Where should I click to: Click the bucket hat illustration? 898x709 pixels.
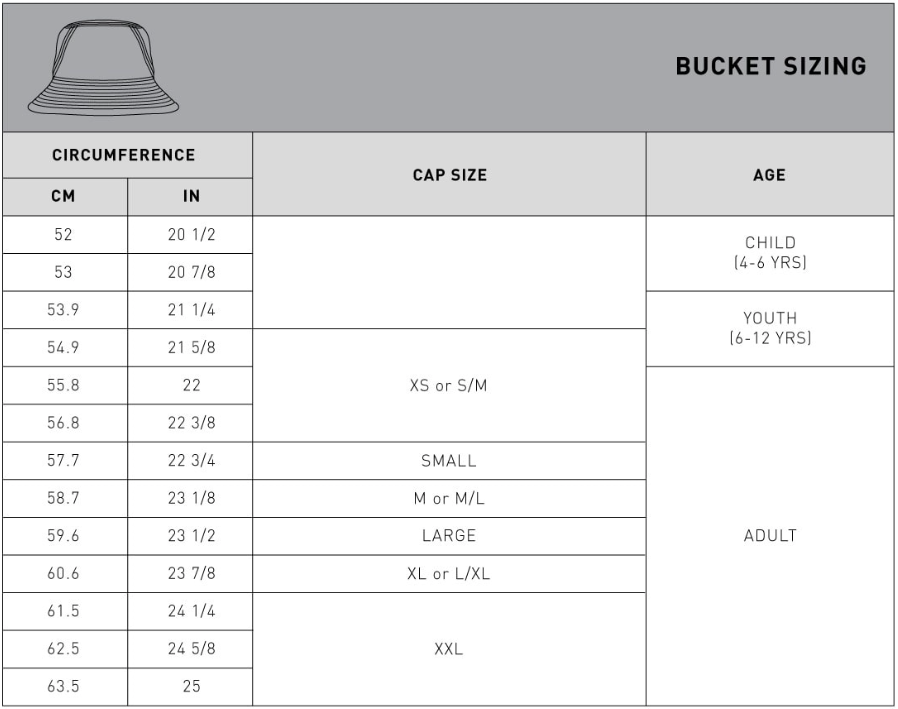[104, 68]
